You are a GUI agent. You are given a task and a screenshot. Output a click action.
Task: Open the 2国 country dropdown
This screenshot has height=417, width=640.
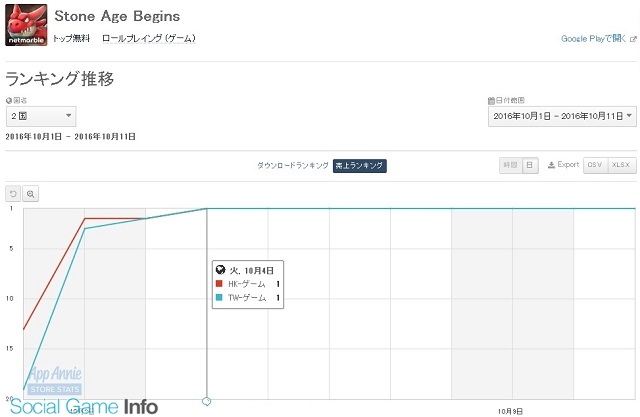point(41,116)
